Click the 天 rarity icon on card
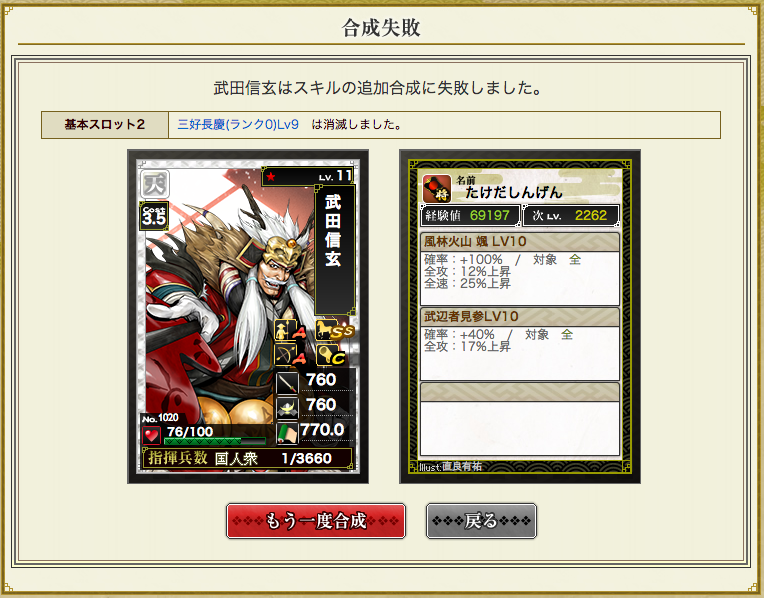 (x=154, y=184)
